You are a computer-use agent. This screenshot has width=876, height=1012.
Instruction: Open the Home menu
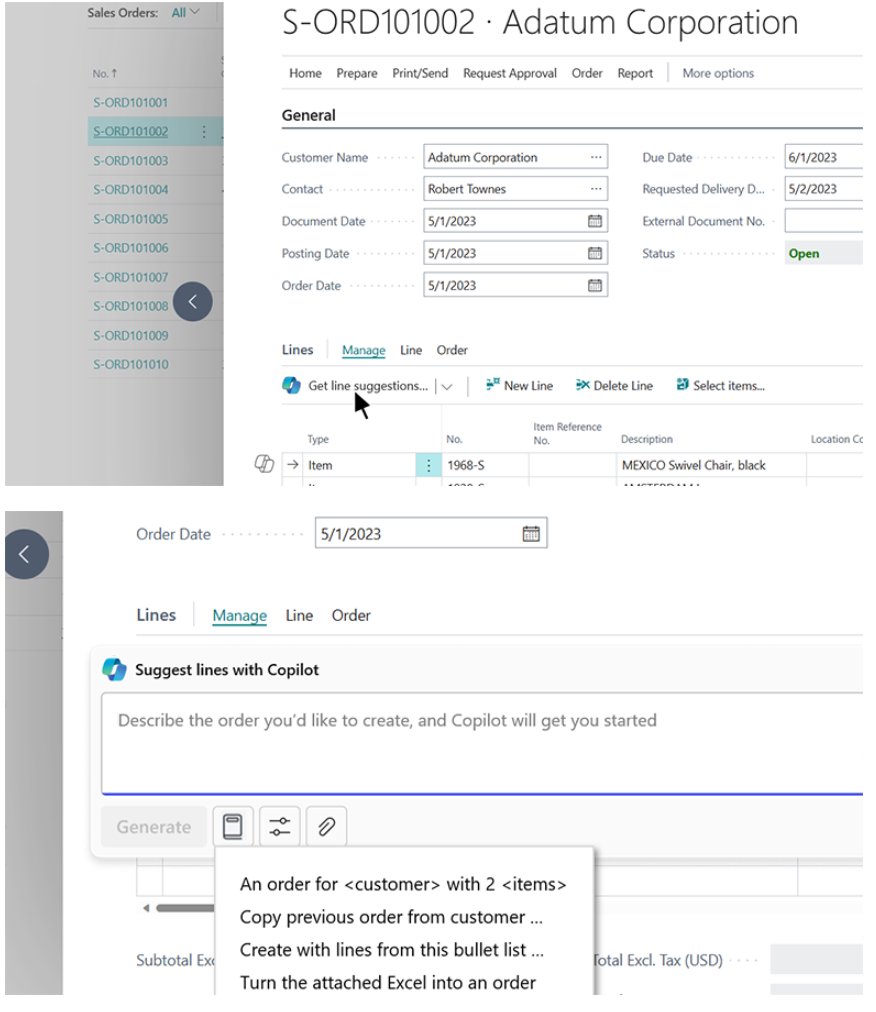click(x=305, y=73)
